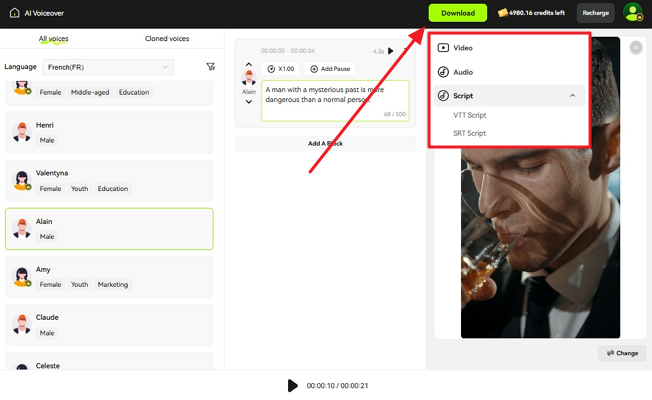Click the Education tag under Valentyna
Screen dimensions: 652x400
click(x=113, y=188)
